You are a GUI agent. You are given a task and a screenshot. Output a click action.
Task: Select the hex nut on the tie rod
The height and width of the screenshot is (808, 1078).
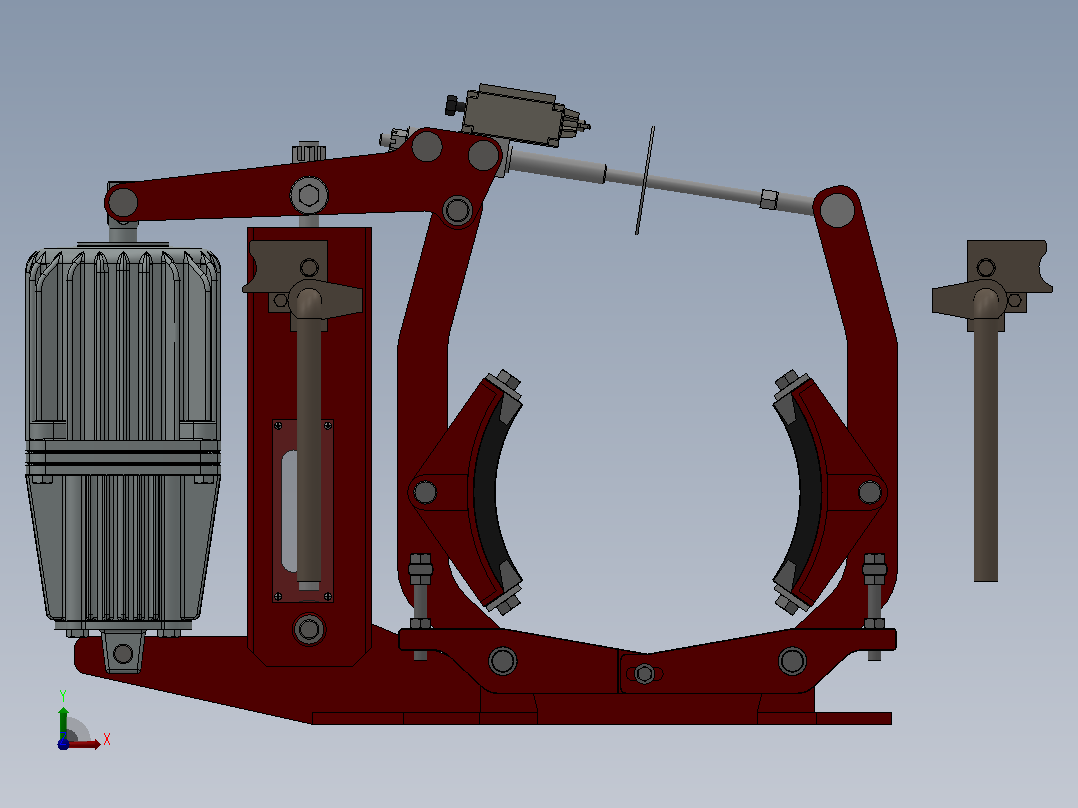(769, 199)
